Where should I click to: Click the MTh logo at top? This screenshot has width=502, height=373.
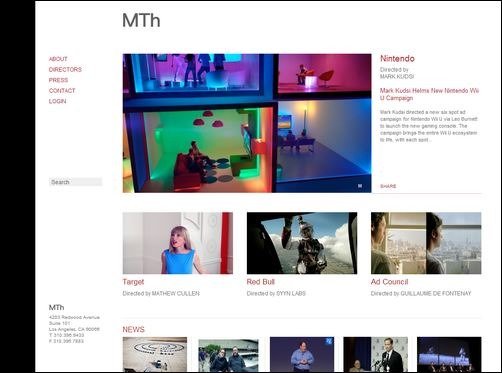(141, 20)
